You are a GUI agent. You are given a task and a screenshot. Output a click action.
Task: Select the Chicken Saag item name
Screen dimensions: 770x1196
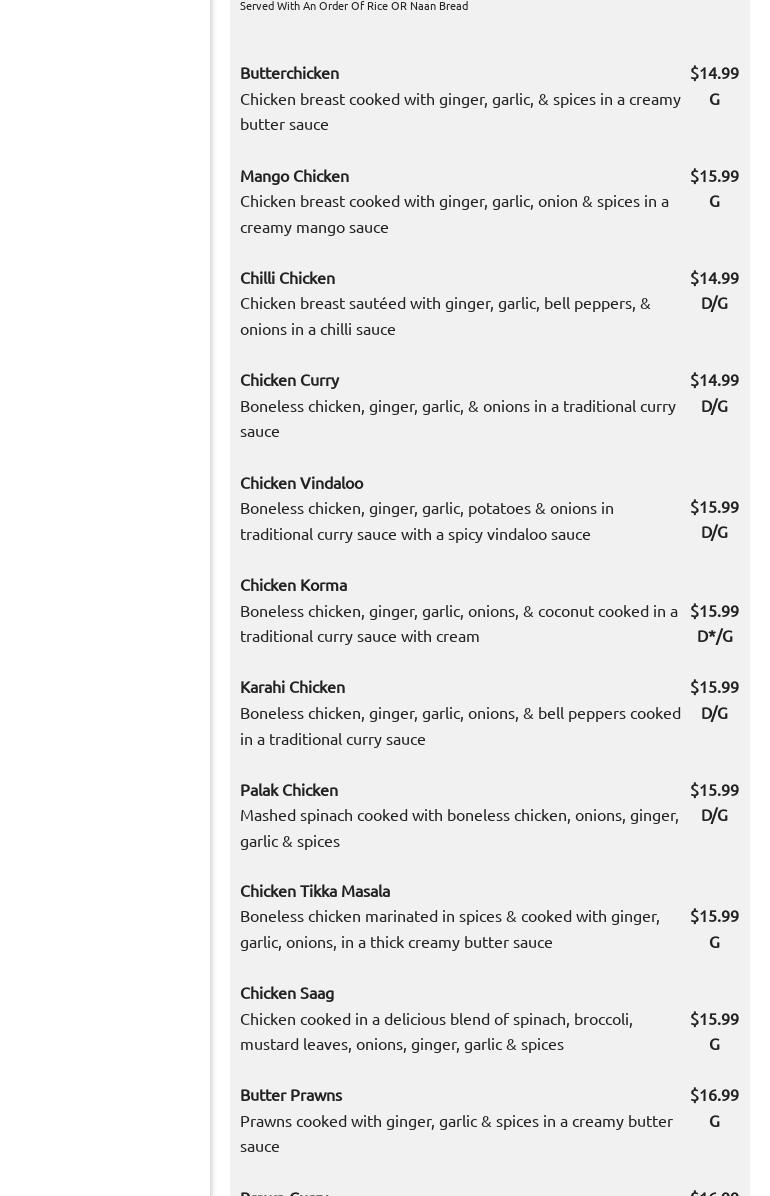point(287,993)
